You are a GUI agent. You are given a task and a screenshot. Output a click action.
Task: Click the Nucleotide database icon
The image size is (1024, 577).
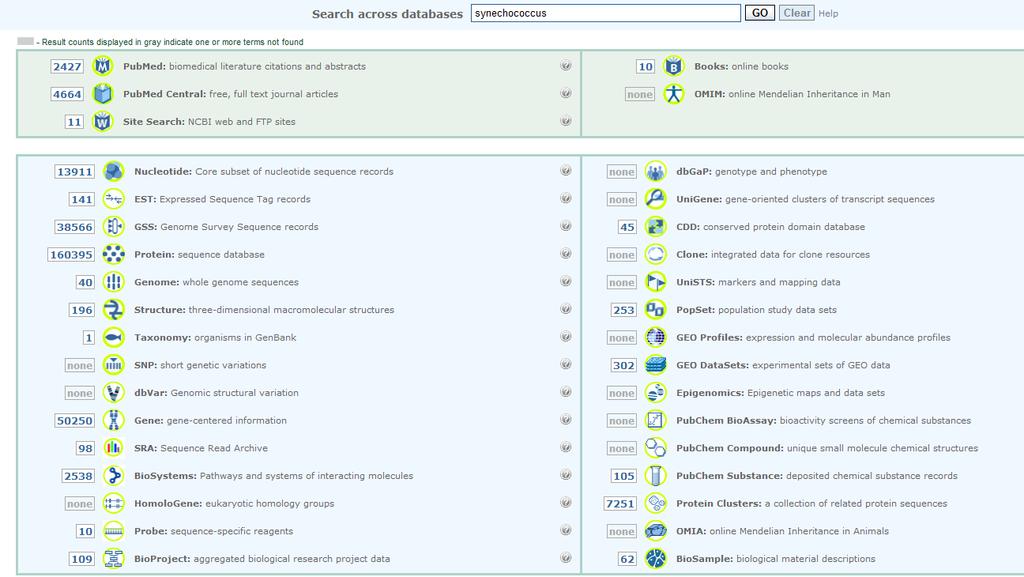point(114,171)
